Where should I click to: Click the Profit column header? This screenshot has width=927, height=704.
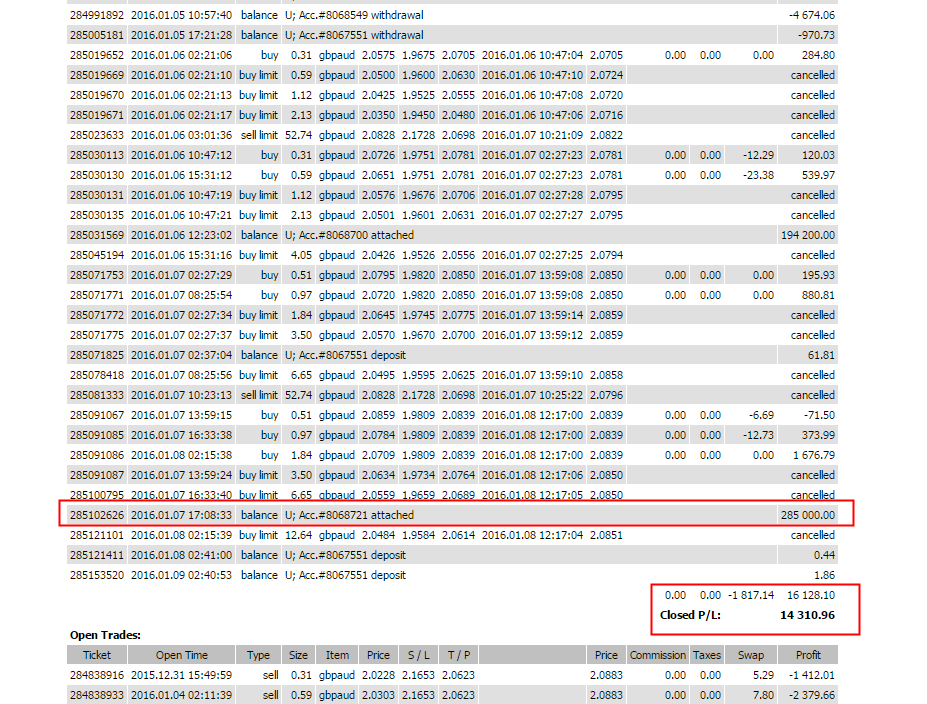tap(808, 656)
